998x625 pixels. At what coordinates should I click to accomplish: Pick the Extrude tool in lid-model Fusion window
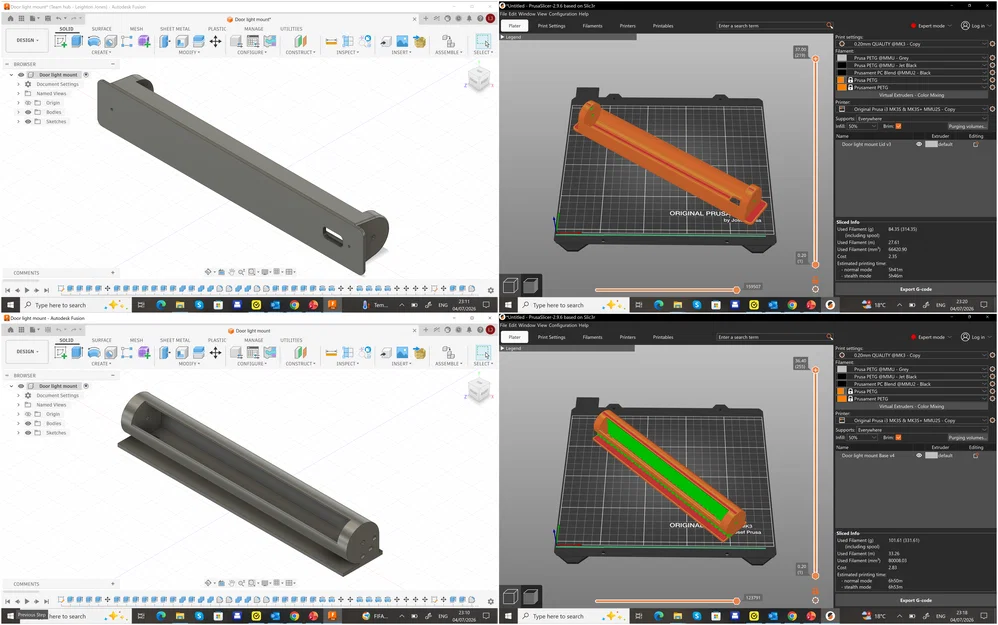click(77, 41)
